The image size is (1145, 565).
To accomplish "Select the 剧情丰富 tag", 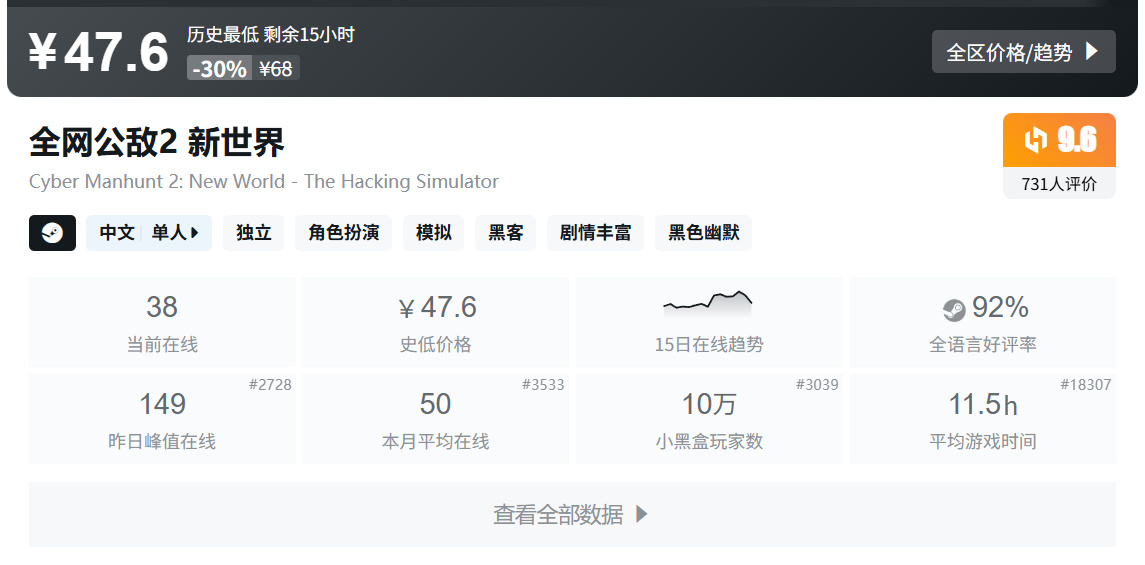I will (x=595, y=233).
